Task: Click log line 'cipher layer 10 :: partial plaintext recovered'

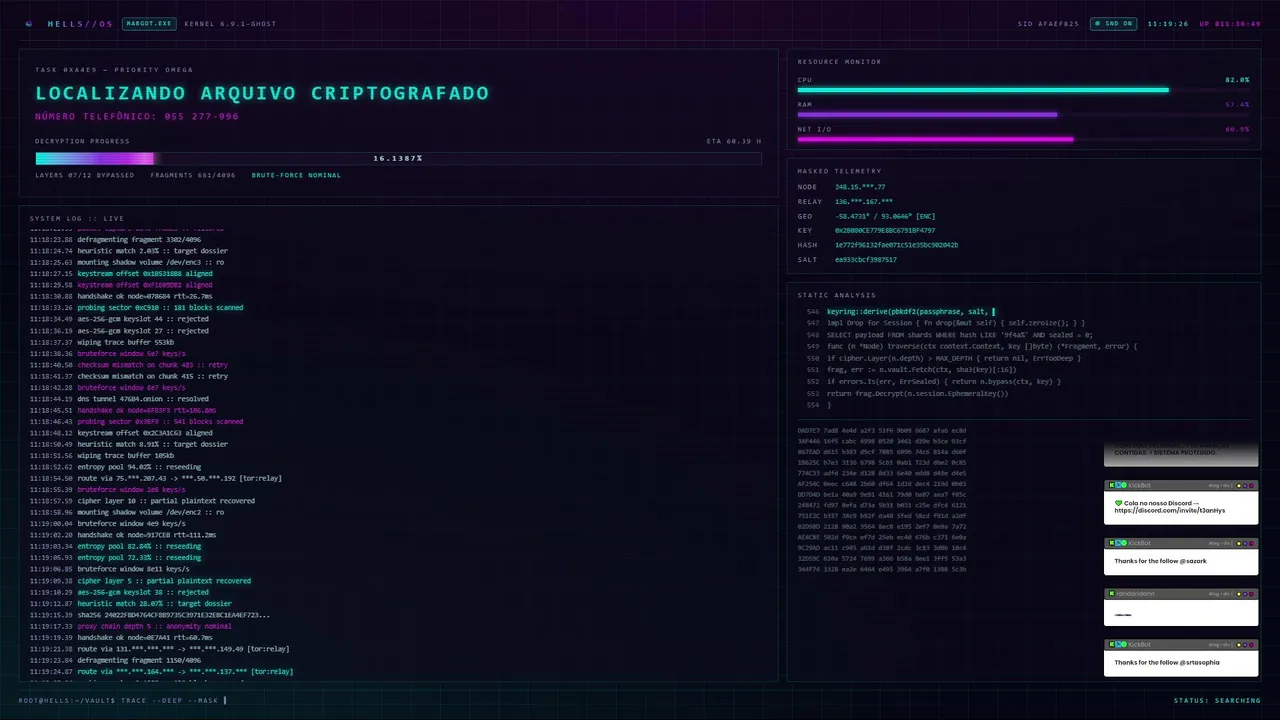Action: 166,501
